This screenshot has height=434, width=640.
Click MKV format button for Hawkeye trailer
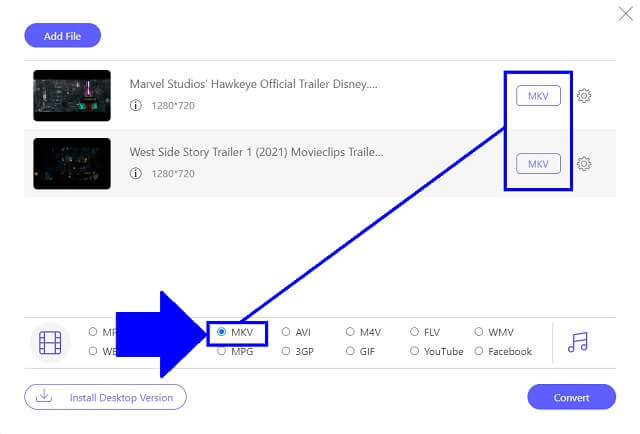tap(538, 96)
